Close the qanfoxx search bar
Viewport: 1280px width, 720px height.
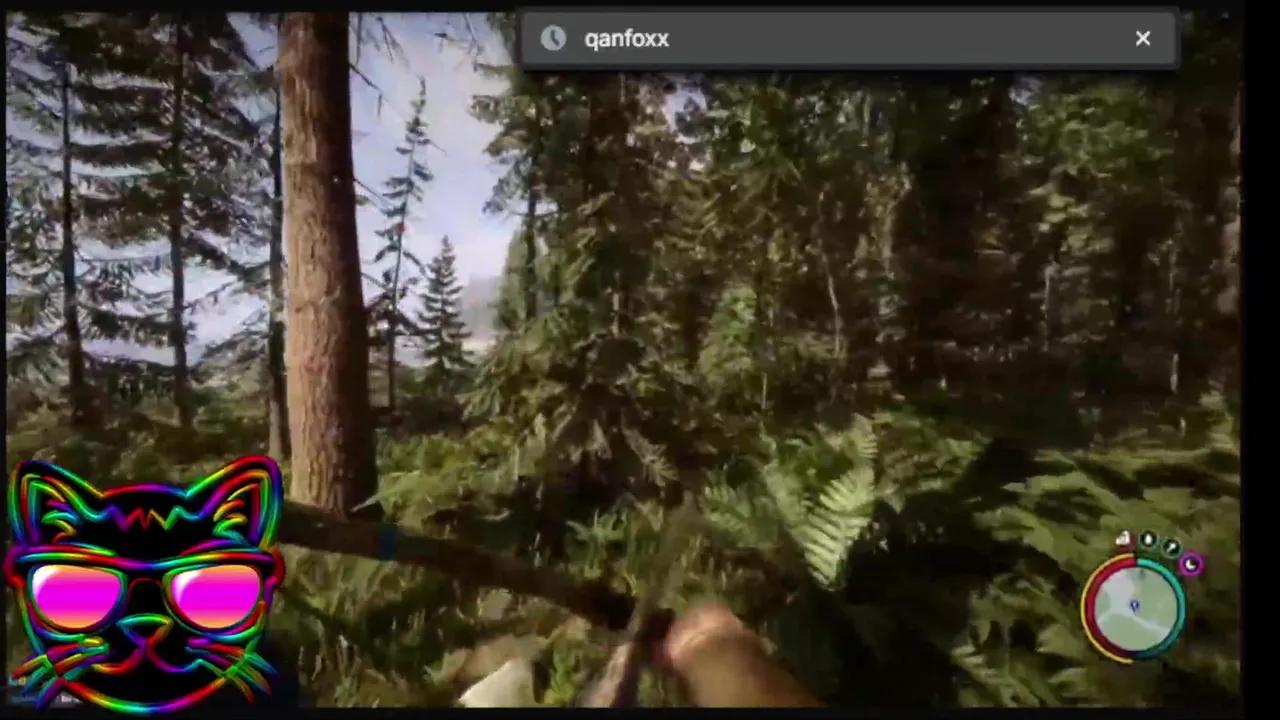tap(1143, 39)
